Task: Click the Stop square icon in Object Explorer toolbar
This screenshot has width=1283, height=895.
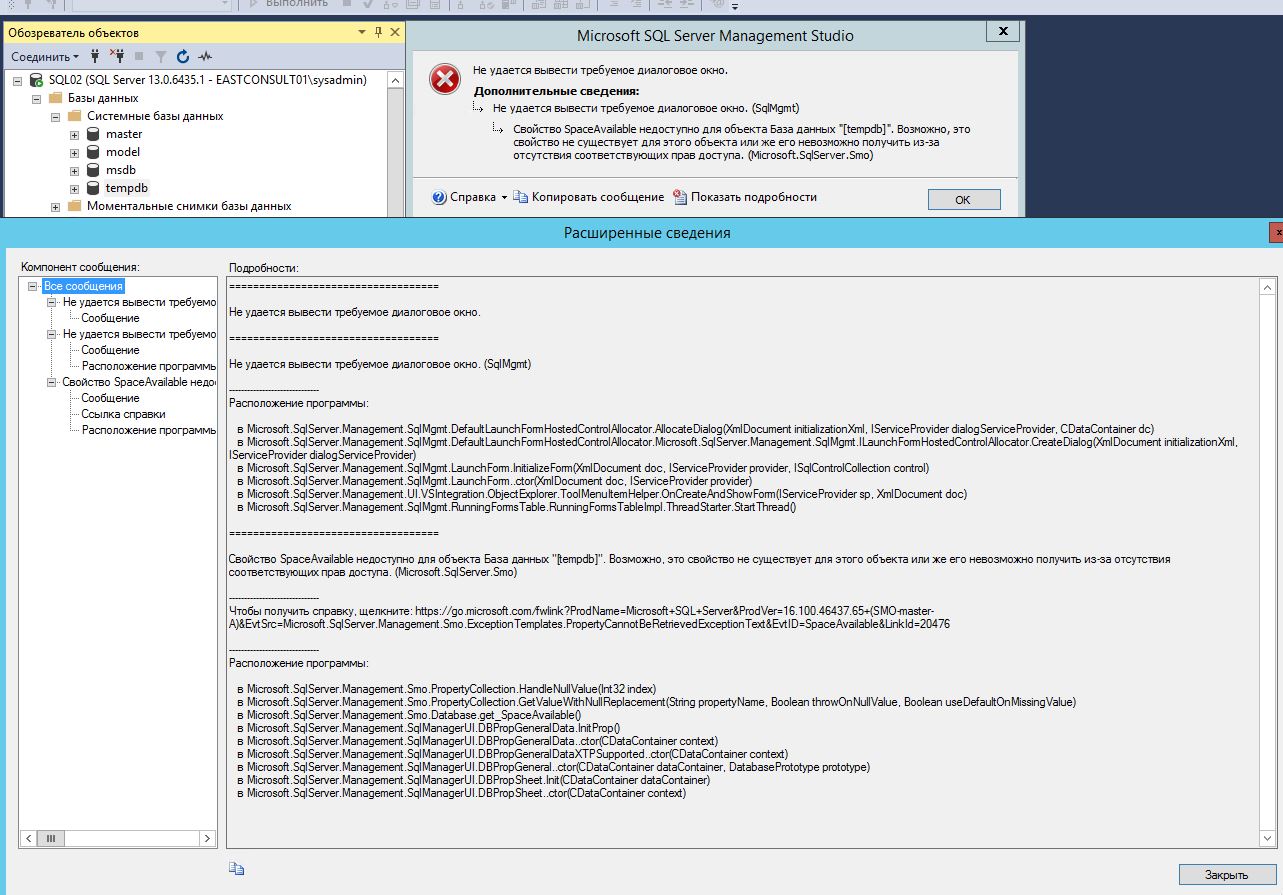Action: pyautogui.click(x=138, y=57)
